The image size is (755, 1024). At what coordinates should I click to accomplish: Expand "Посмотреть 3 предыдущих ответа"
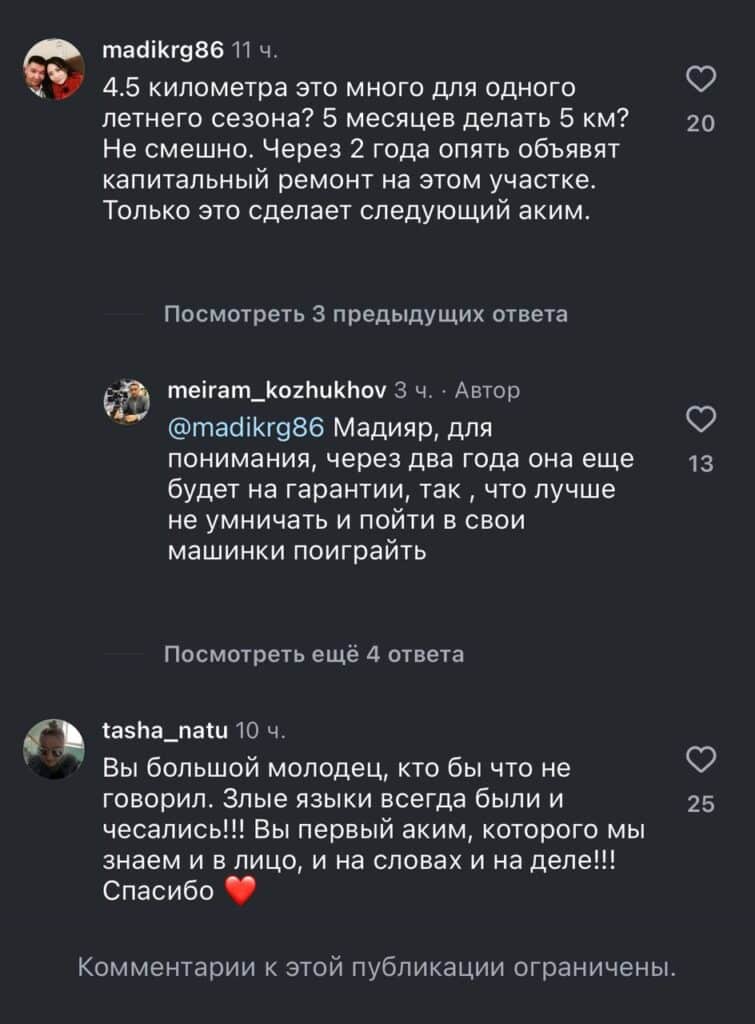(365, 315)
